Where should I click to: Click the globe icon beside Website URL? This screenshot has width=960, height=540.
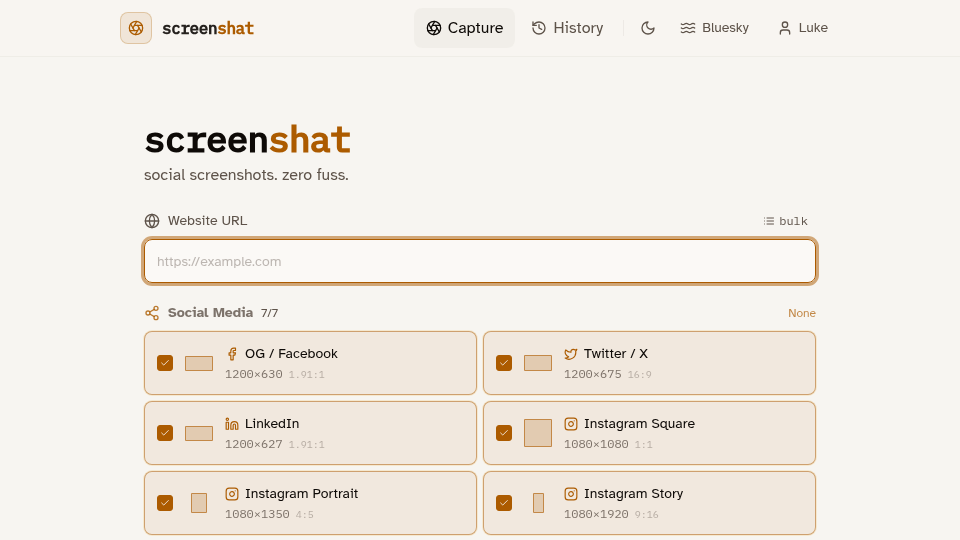(152, 221)
